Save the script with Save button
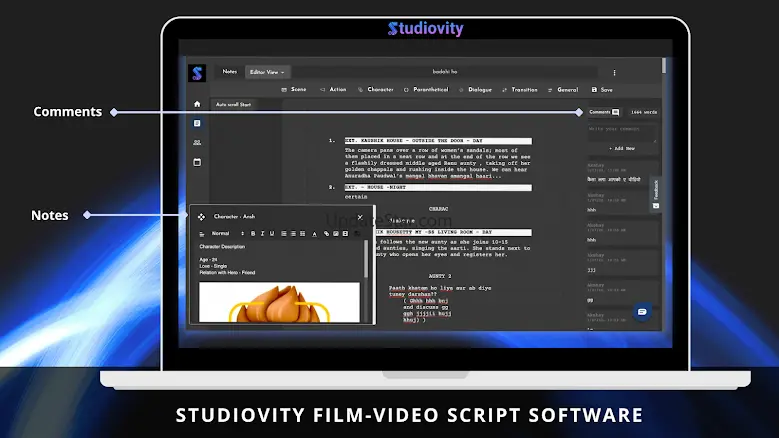This screenshot has width=779, height=438. pyautogui.click(x=602, y=90)
